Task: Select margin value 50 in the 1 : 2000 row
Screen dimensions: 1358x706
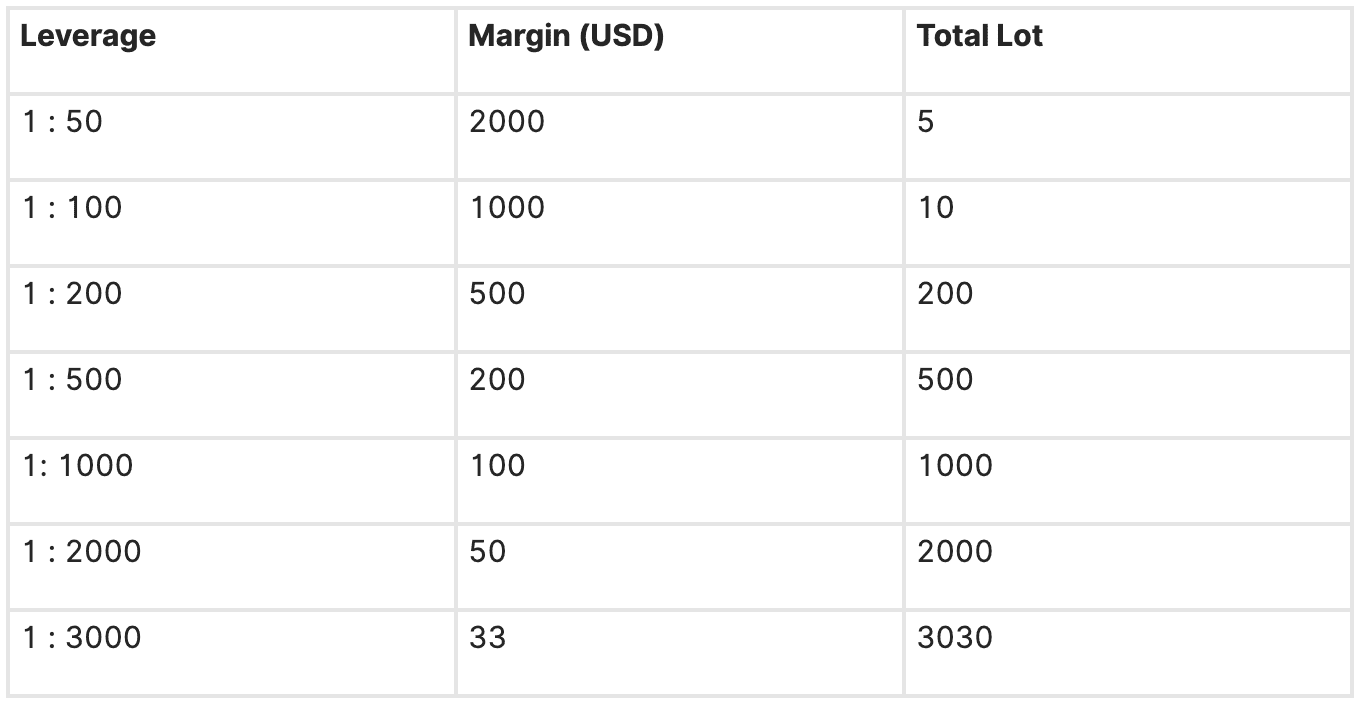Action: (x=680, y=567)
